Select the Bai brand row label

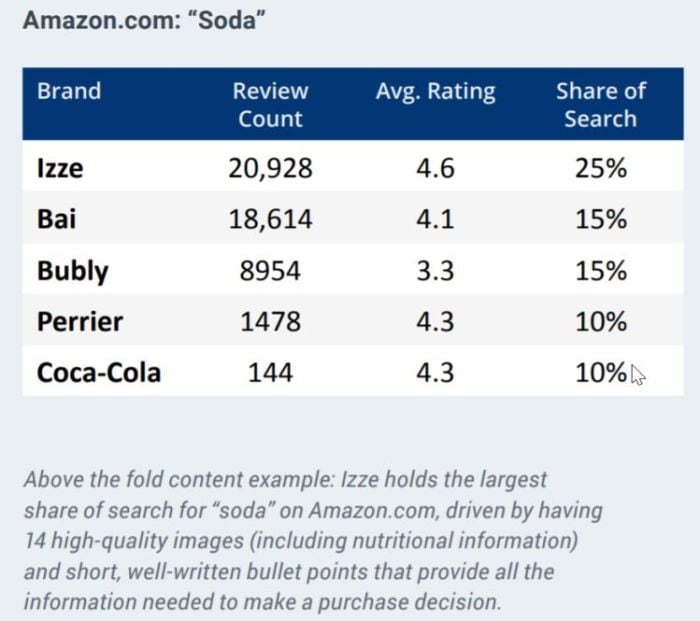[x=57, y=219]
